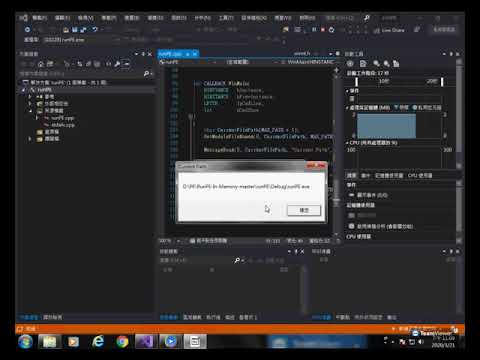This screenshot has height=360, width=480.
Task: Collapse the CPU usage graph section
Action: pyautogui.click(x=347, y=143)
